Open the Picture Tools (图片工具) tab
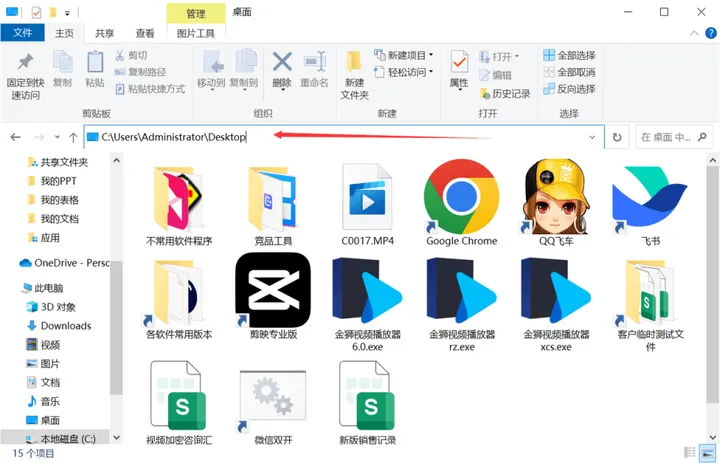Image resolution: width=720 pixels, height=463 pixels. (x=196, y=33)
